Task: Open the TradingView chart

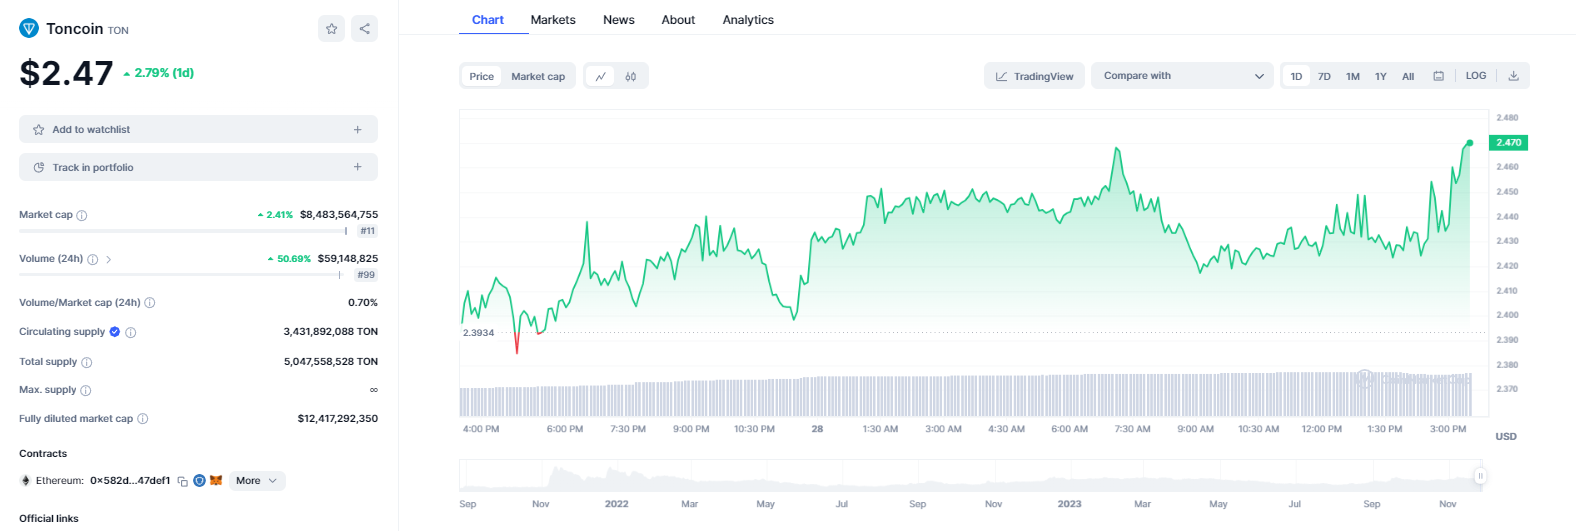Action: click(1034, 76)
